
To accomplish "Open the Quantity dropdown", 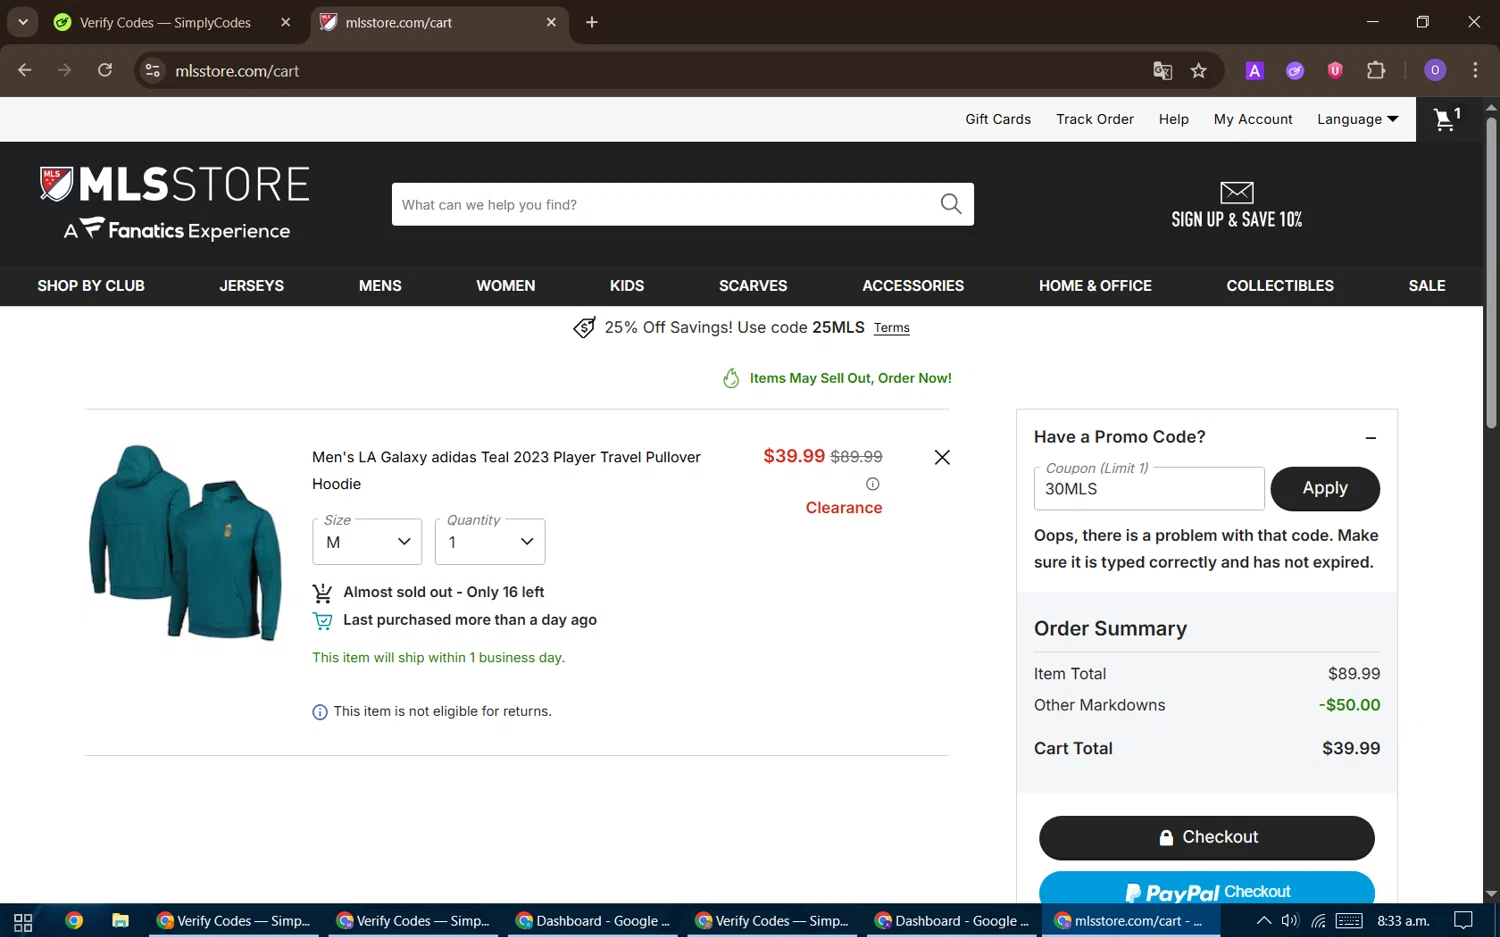I will click(490, 541).
